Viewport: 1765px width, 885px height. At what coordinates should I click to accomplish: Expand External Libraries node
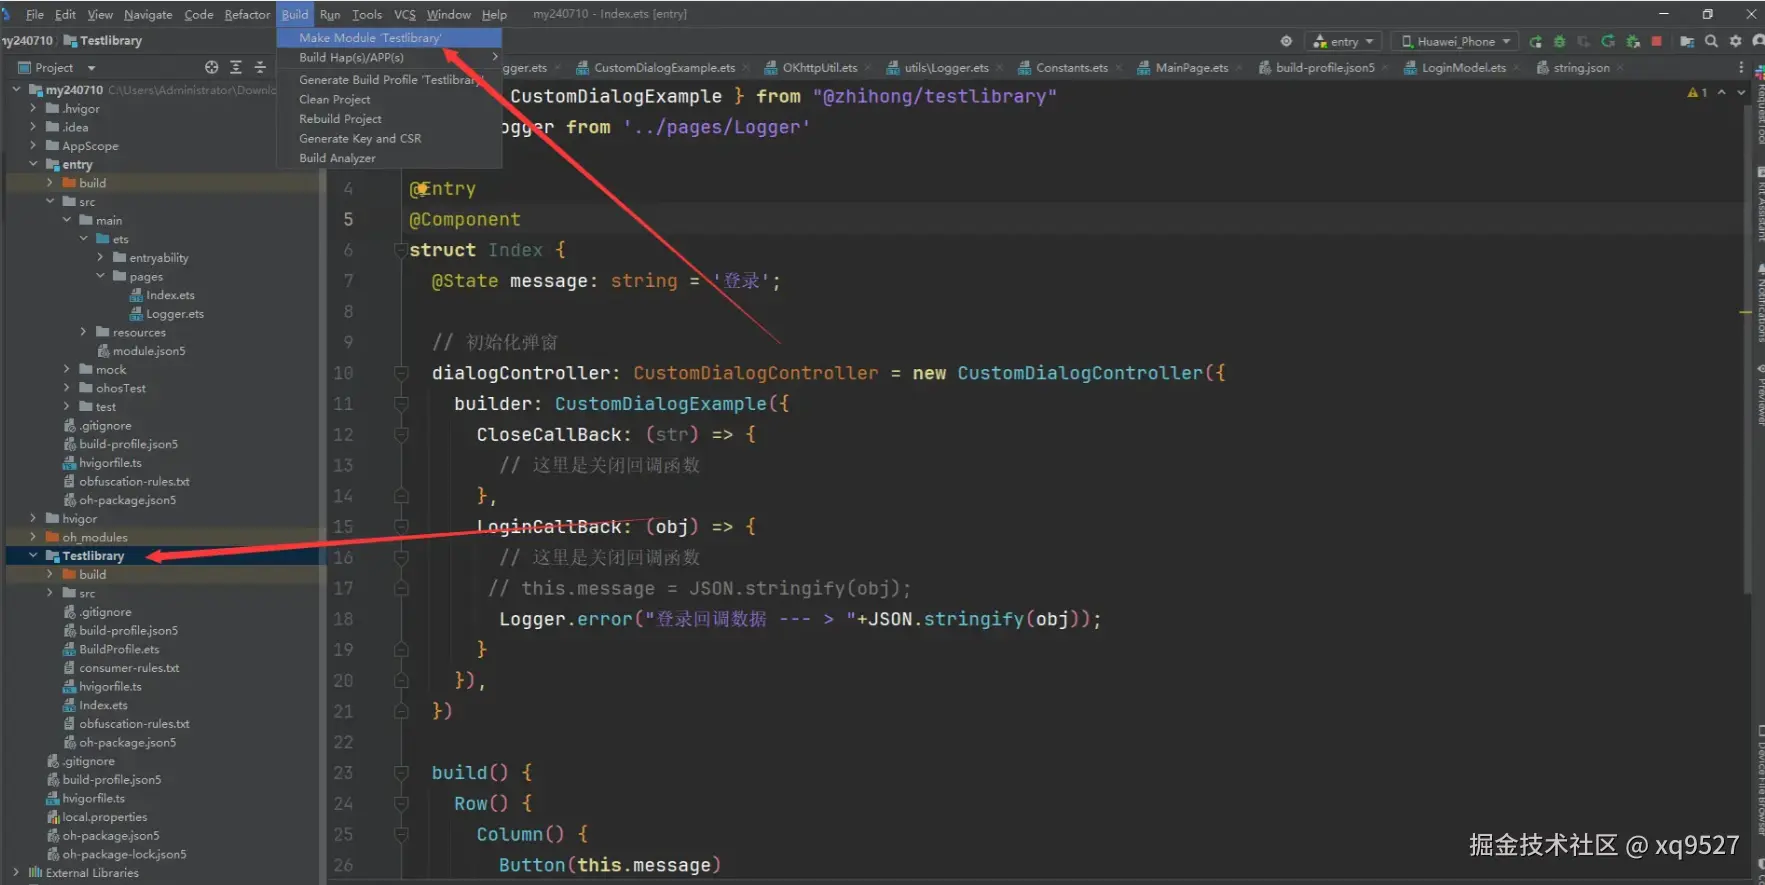16,873
